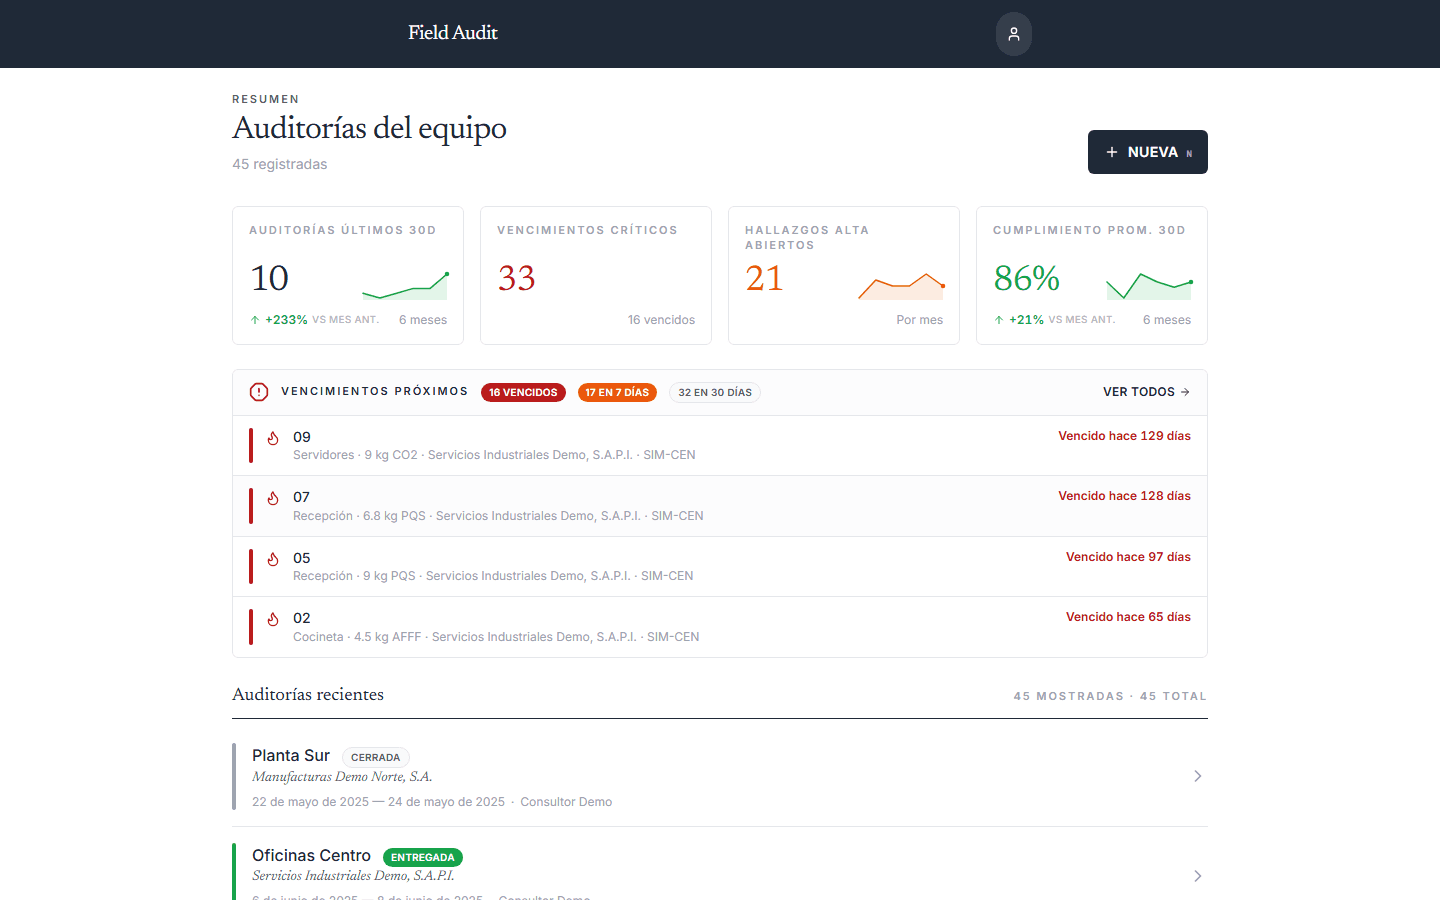The height and width of the screenshot is (900, 1440).
Task: Click 'Vencido hace 97 días' text
Action: click(1128, 557)
